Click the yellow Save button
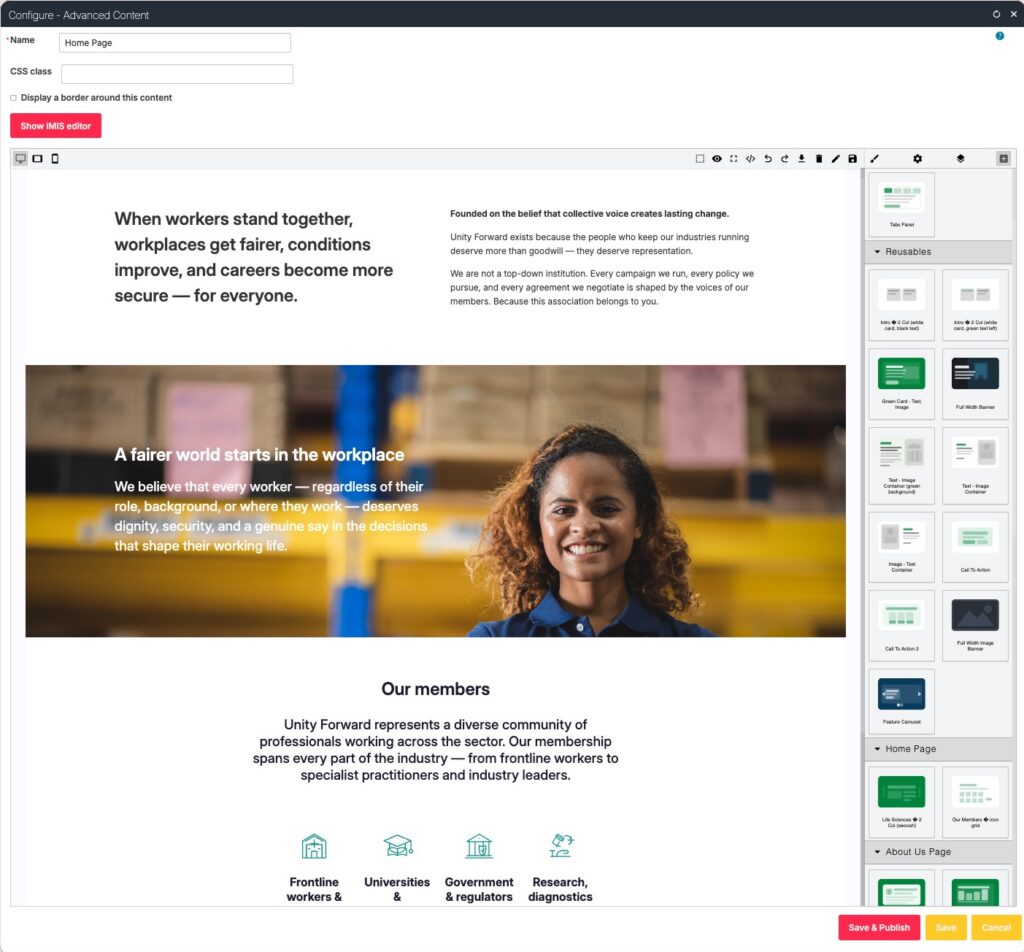This screenshot has height=952, width=1024. 946,927
